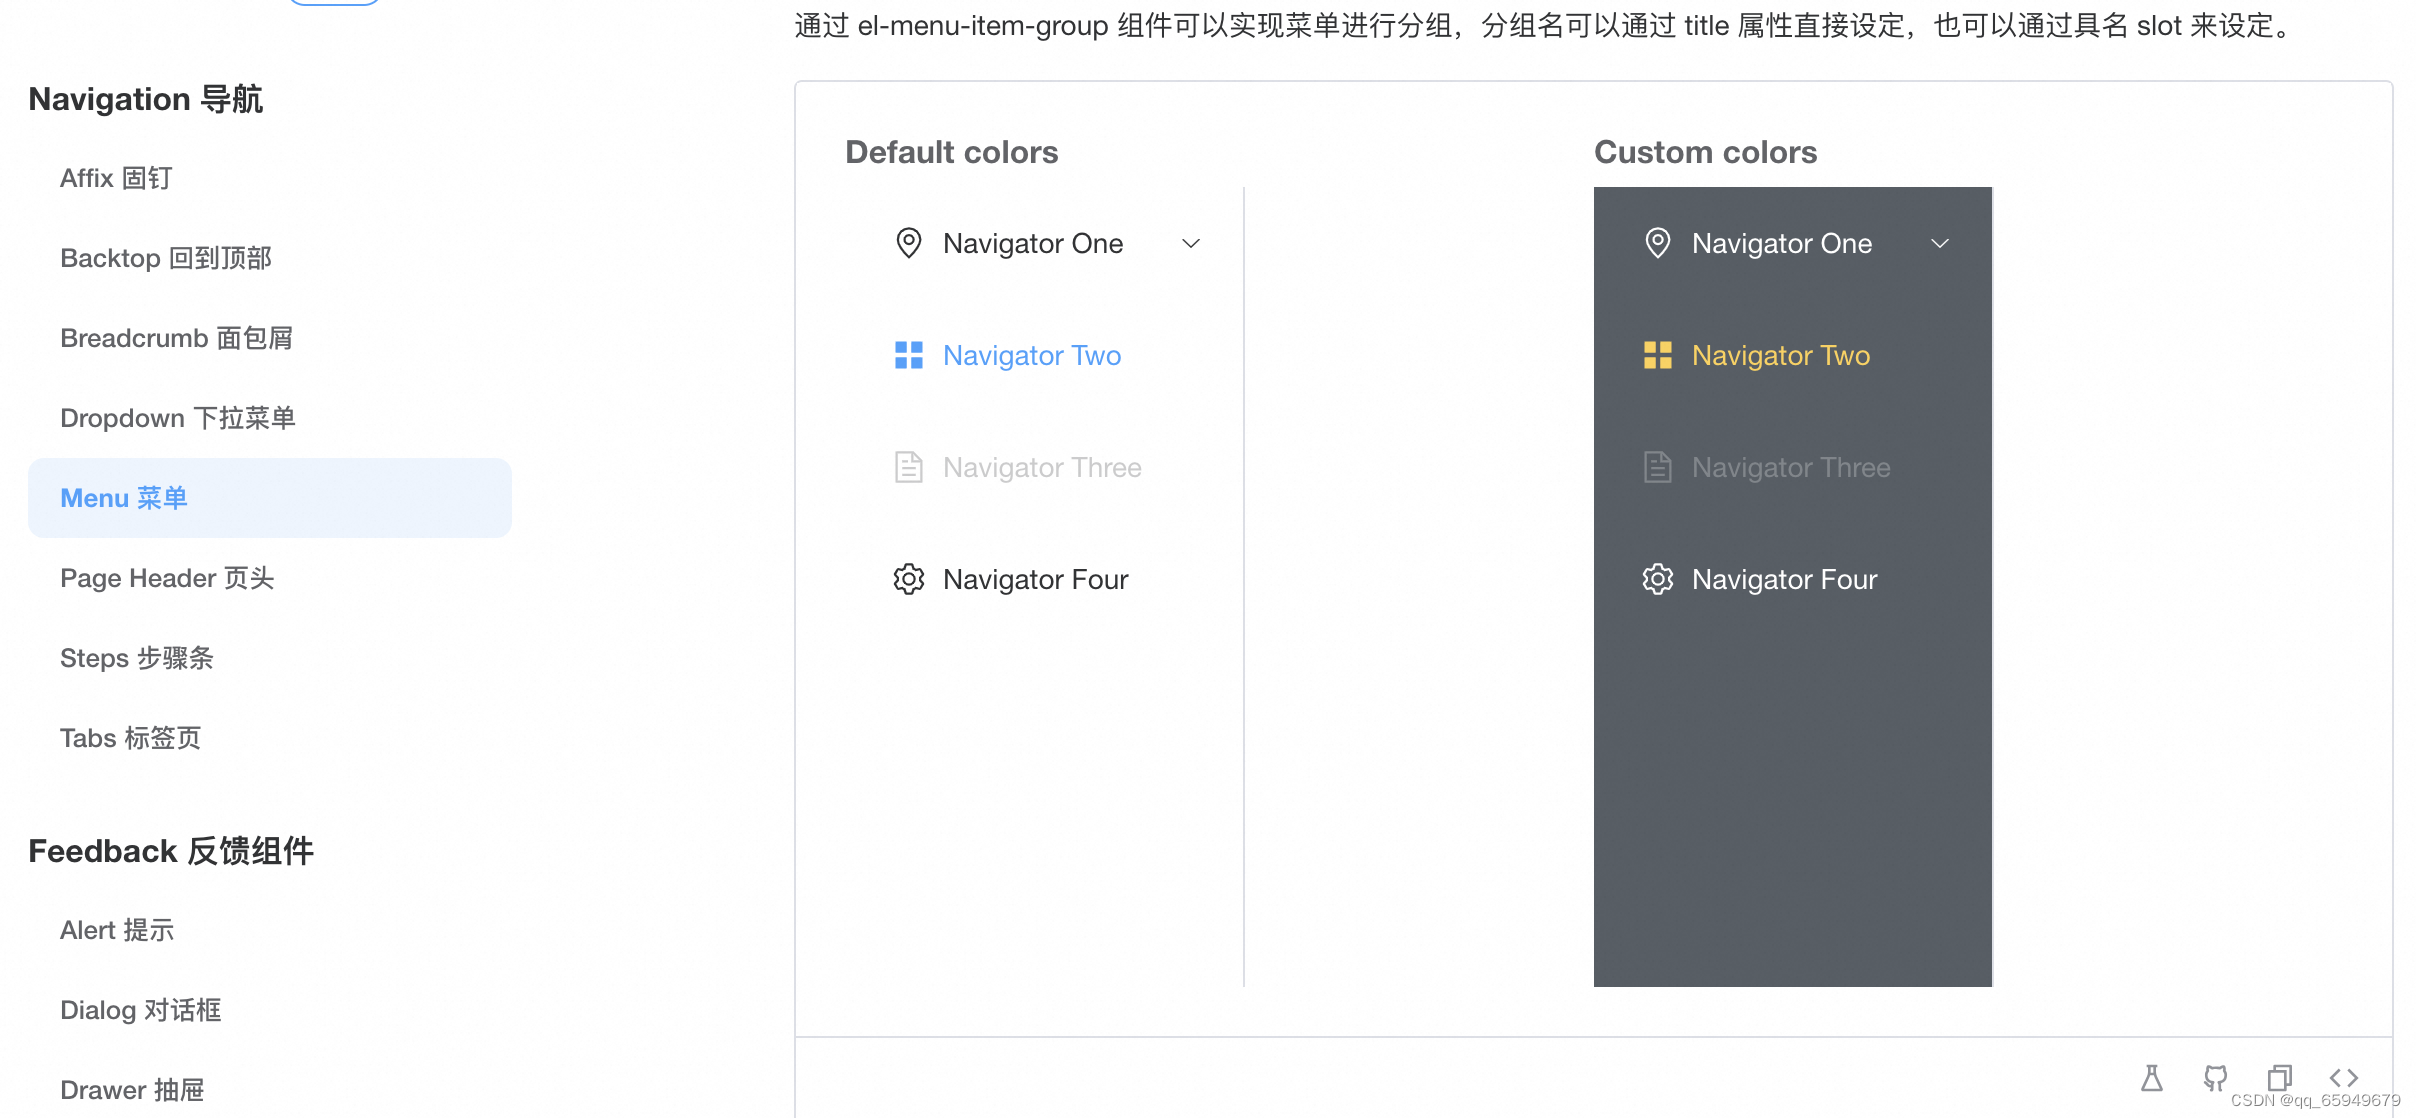
Task: Click the gear icon in default colors menu
Action: pos(908,579)
